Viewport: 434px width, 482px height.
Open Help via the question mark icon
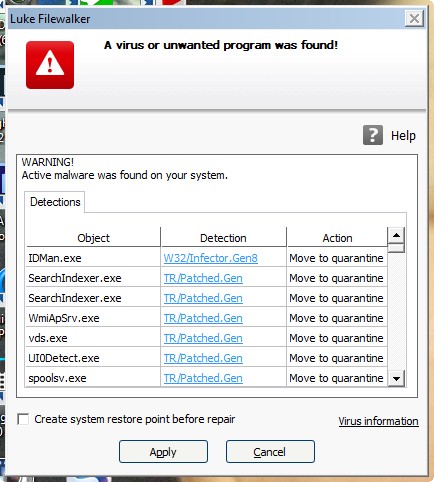373,135
